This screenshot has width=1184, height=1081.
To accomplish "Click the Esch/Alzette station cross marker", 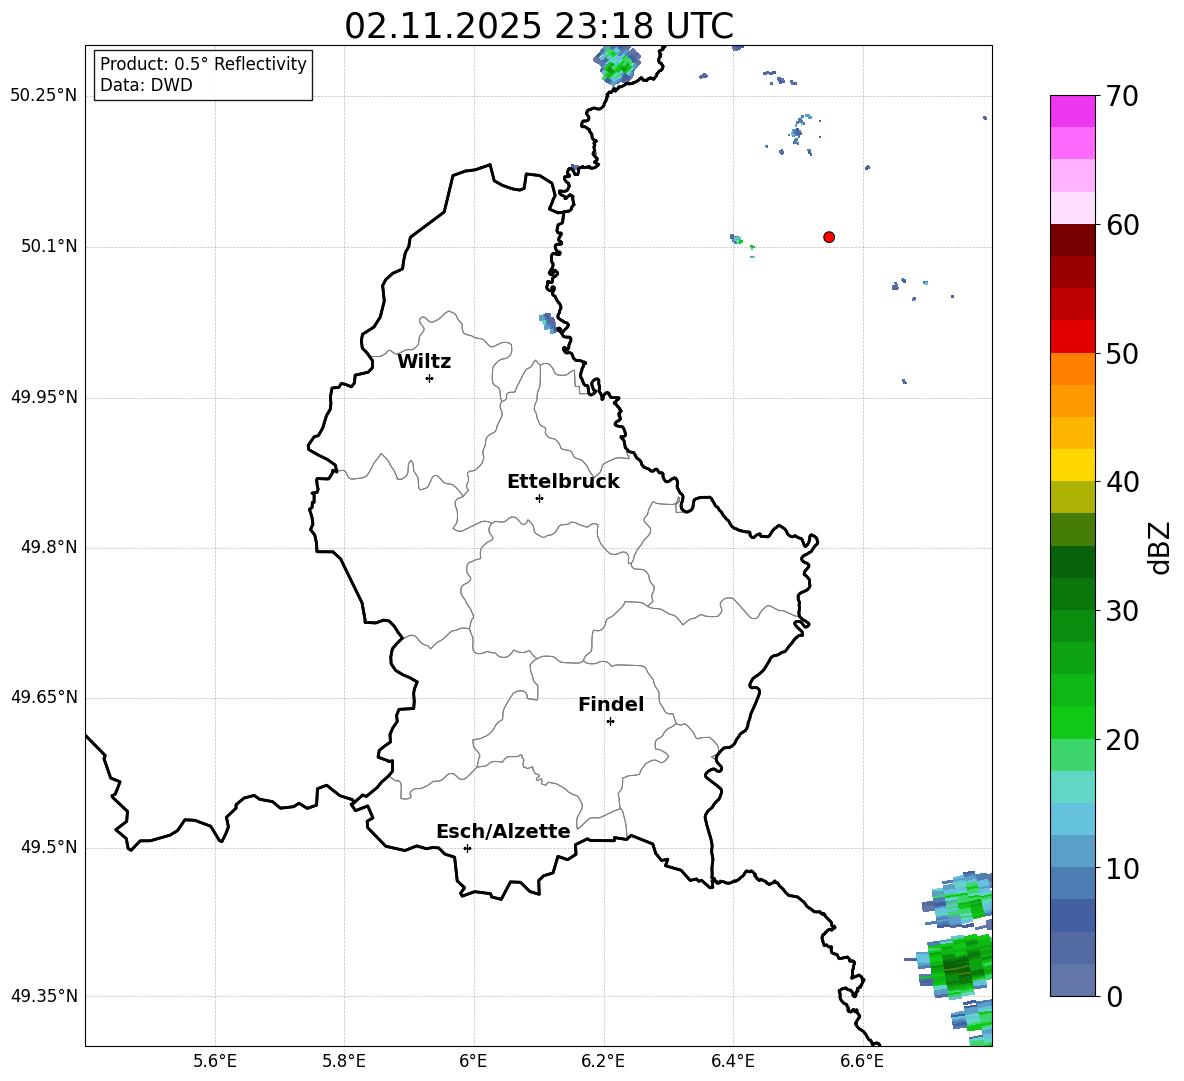I will coord(467,848).
